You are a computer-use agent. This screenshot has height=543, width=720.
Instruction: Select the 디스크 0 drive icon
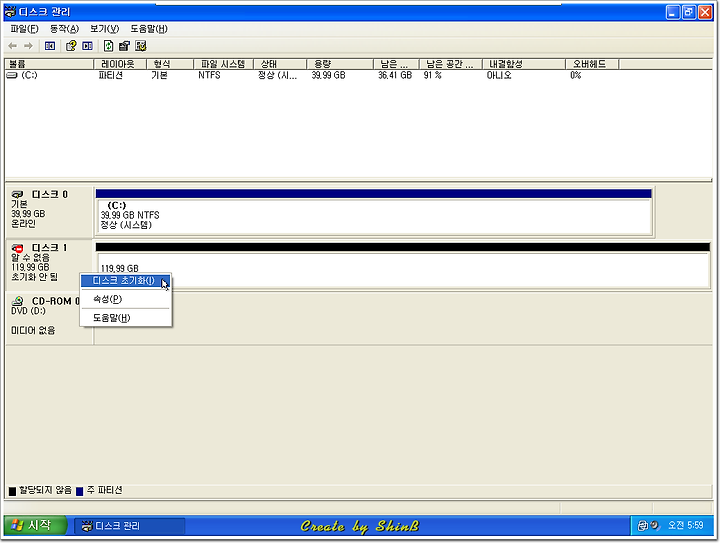(17, 195)
